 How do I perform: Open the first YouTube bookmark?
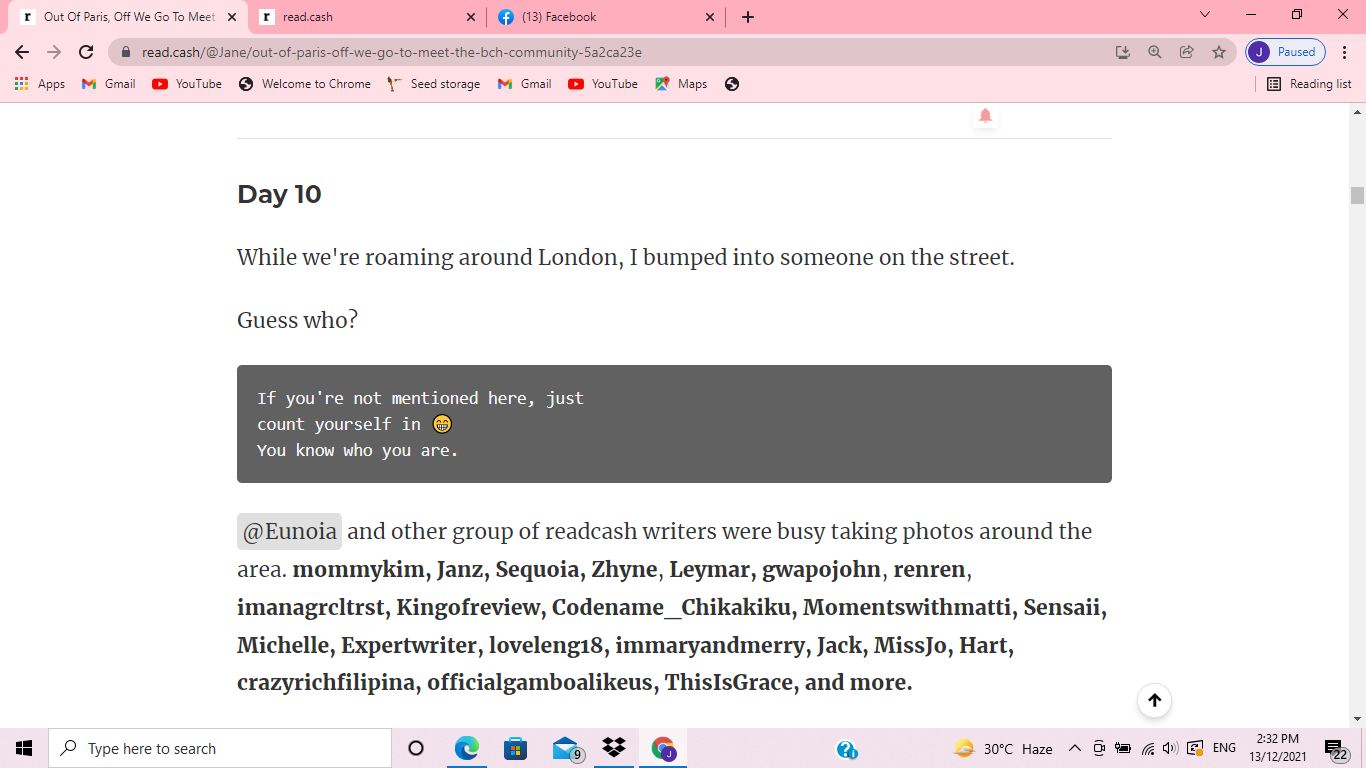(x=187, y=84)
